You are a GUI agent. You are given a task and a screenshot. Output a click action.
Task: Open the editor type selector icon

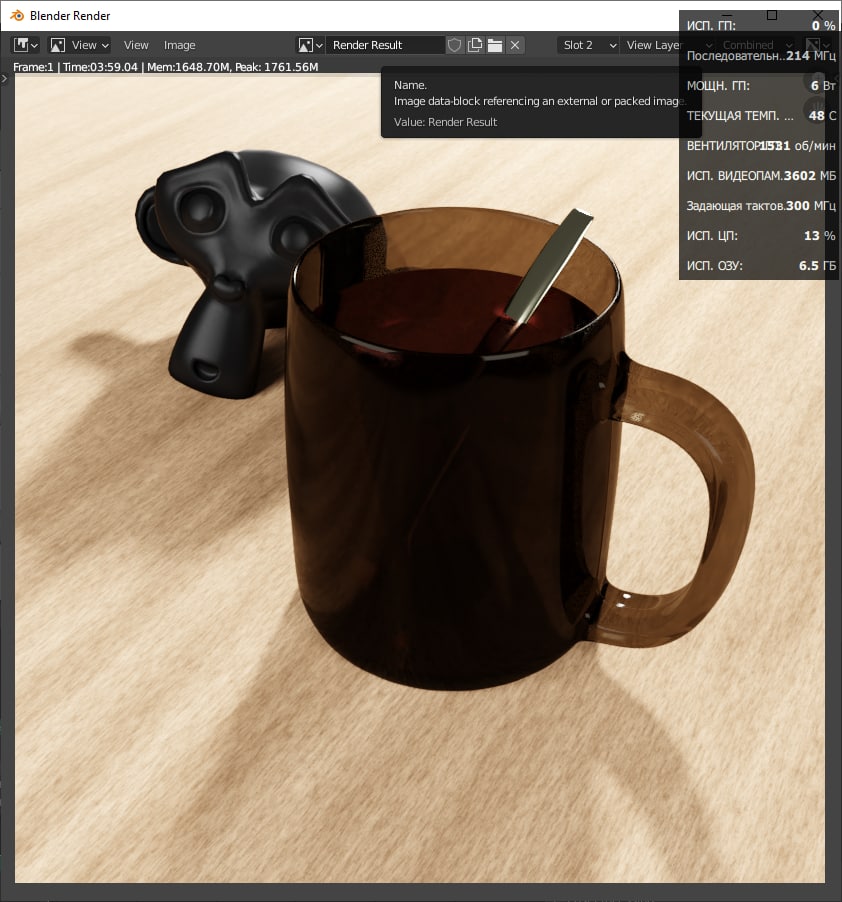(x=26, y=45)
